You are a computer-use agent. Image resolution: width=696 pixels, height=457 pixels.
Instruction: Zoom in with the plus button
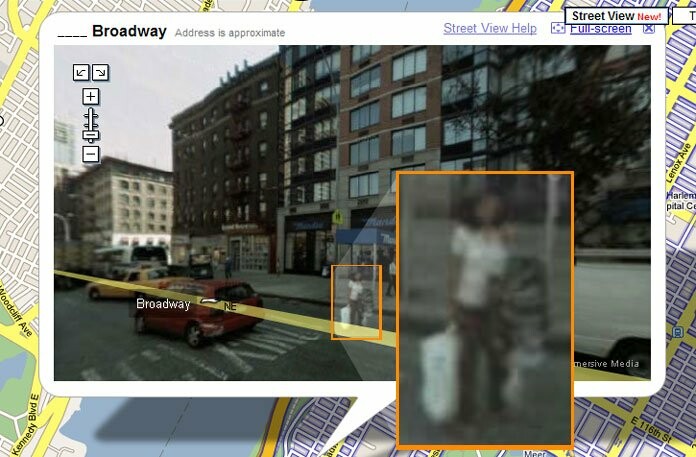(91, 96)
